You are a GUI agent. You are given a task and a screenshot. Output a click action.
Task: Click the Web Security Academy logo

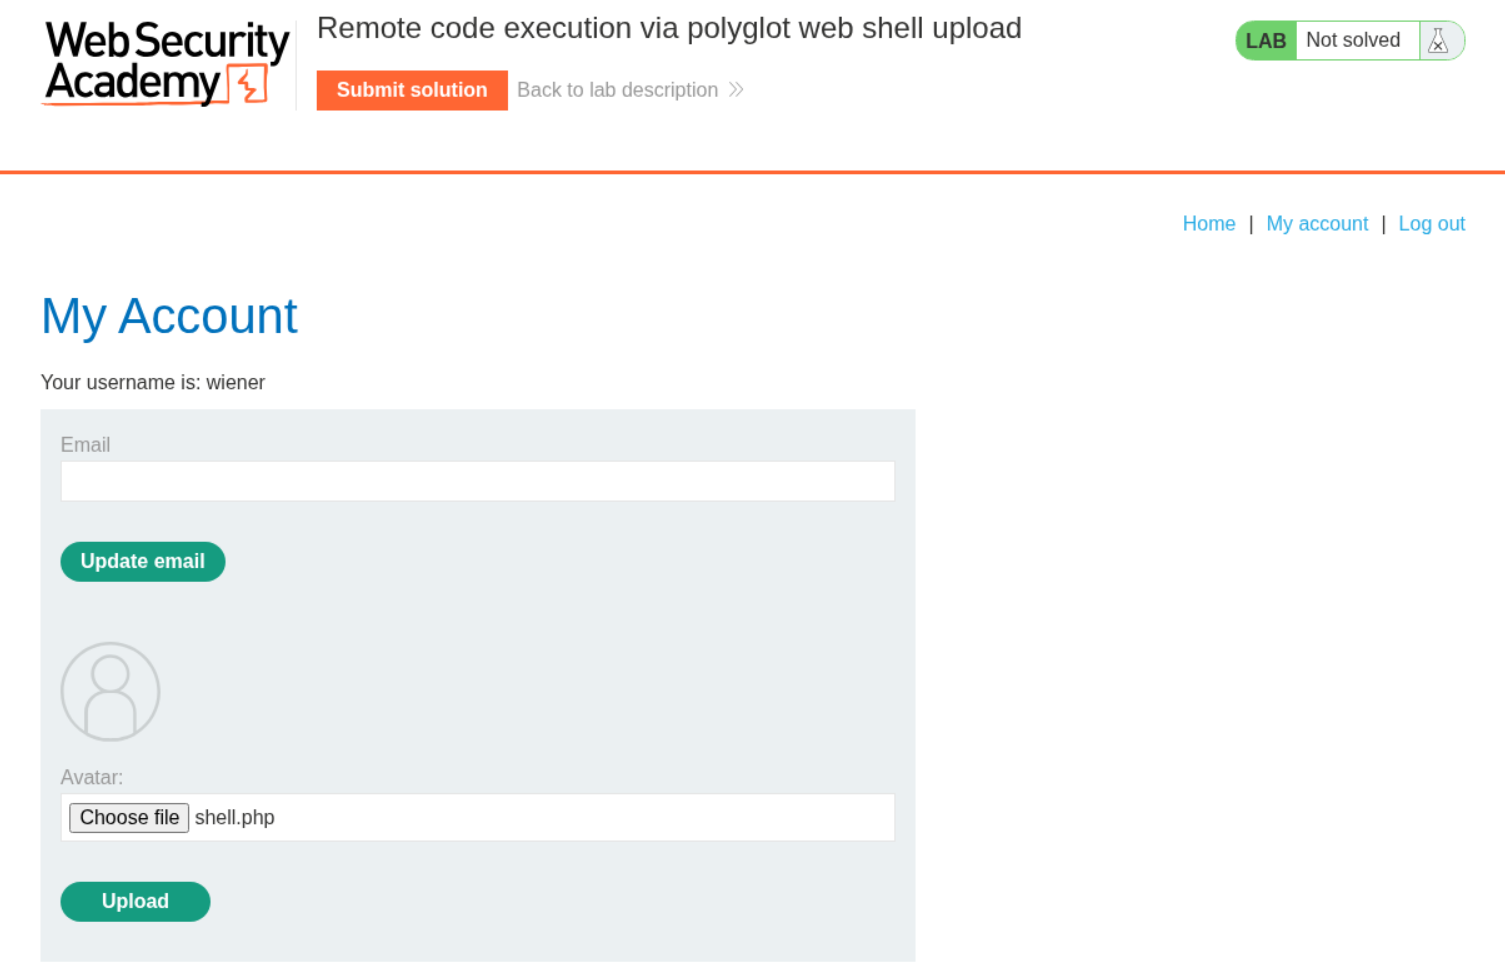click(x=166, y=62)
